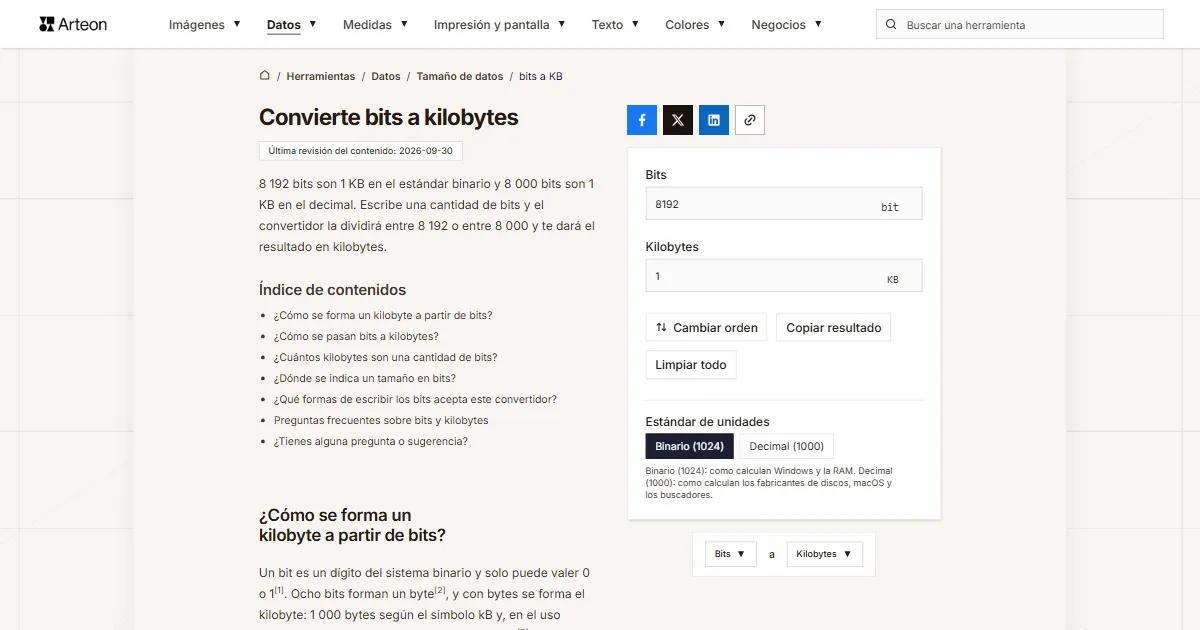1200x630 pixels.
Task: Expand the Datos menu
Action: pyautogui.click(x=292, y=24)
